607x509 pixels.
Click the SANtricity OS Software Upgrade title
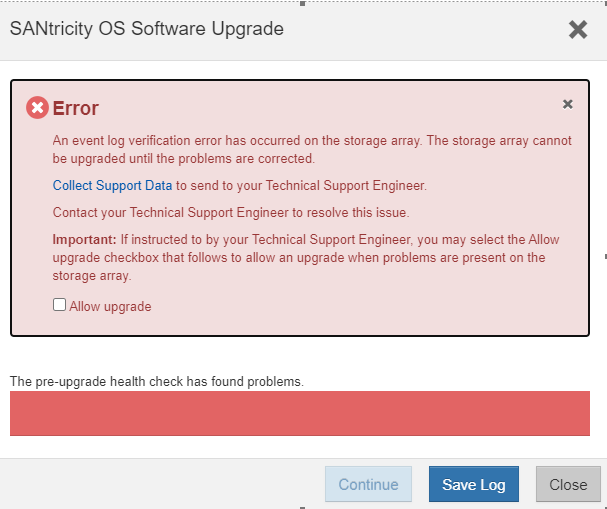146,29
